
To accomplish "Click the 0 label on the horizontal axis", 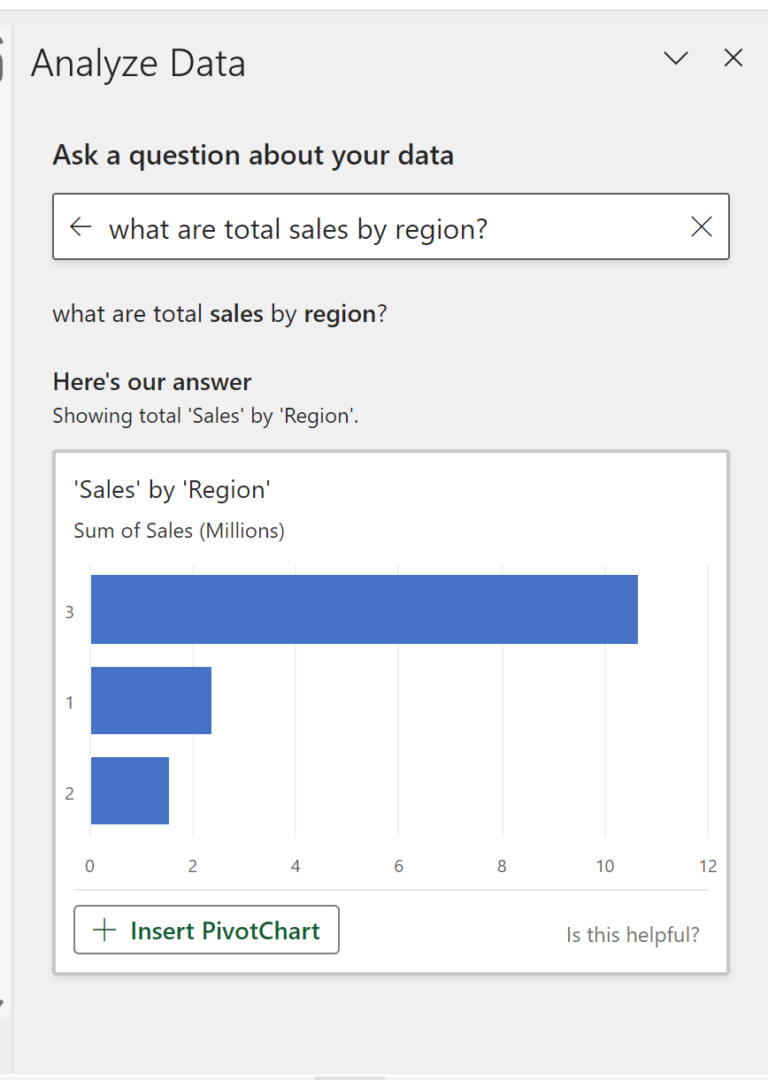I will point(90,866).
